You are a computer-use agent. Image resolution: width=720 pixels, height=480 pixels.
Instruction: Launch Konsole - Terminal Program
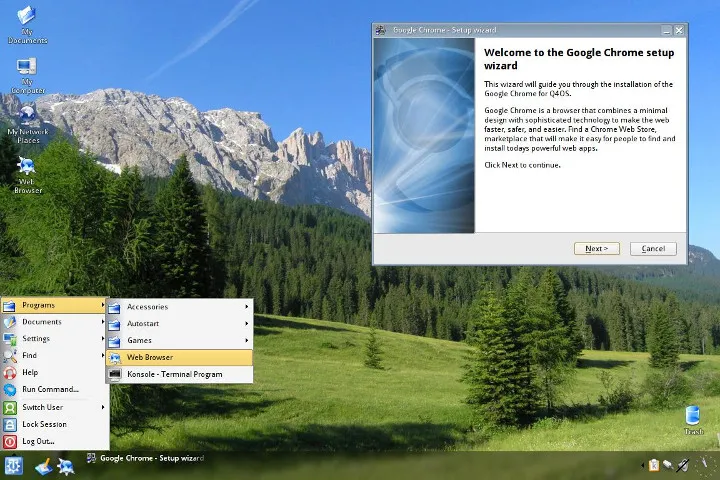(x=180, y=374)
